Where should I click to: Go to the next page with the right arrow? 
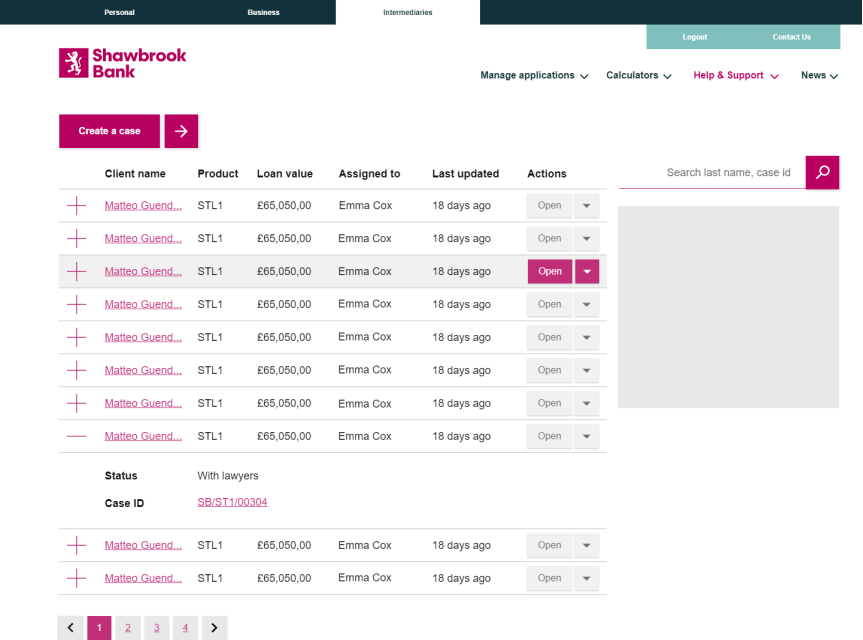(215, 628)
